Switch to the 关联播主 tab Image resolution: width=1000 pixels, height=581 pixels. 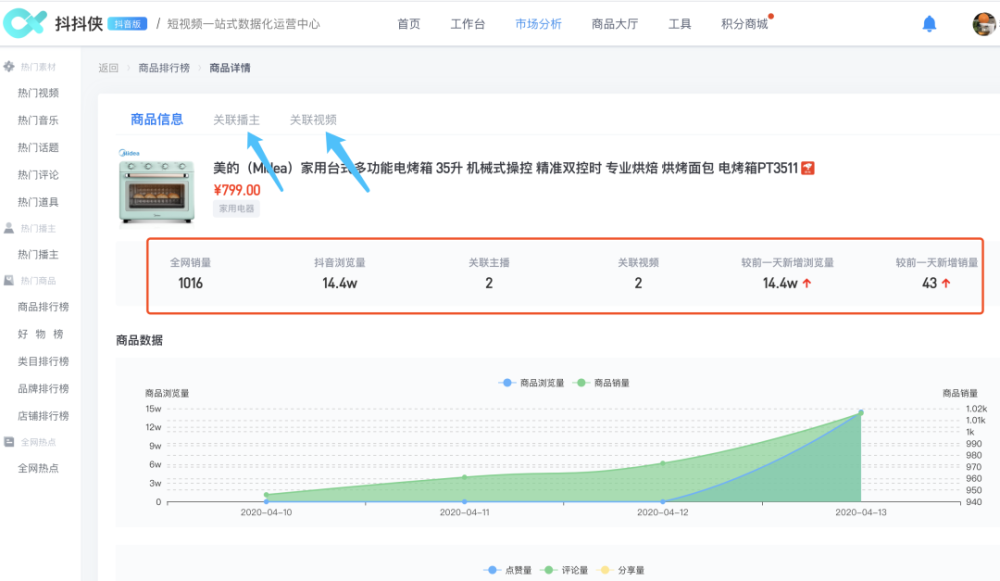pyautogui.click(x=237, y=120)
